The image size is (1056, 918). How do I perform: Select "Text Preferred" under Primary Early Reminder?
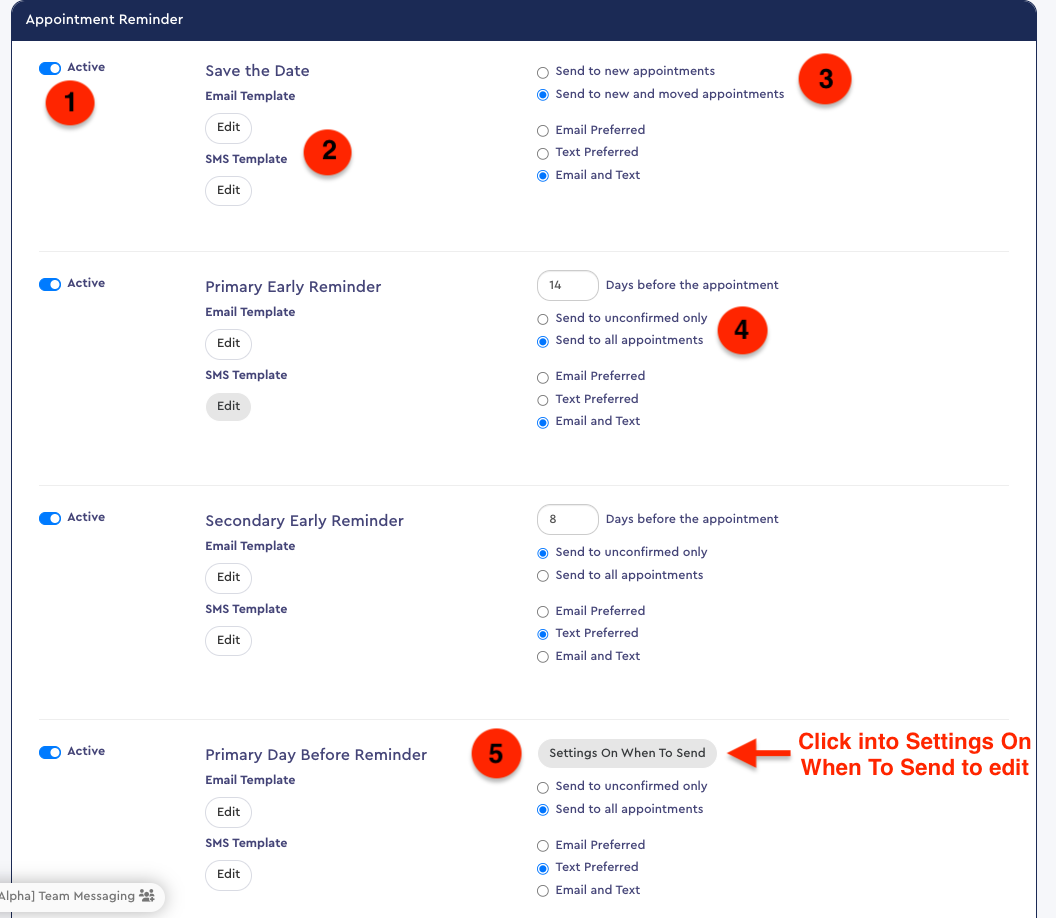pos(542,398)
